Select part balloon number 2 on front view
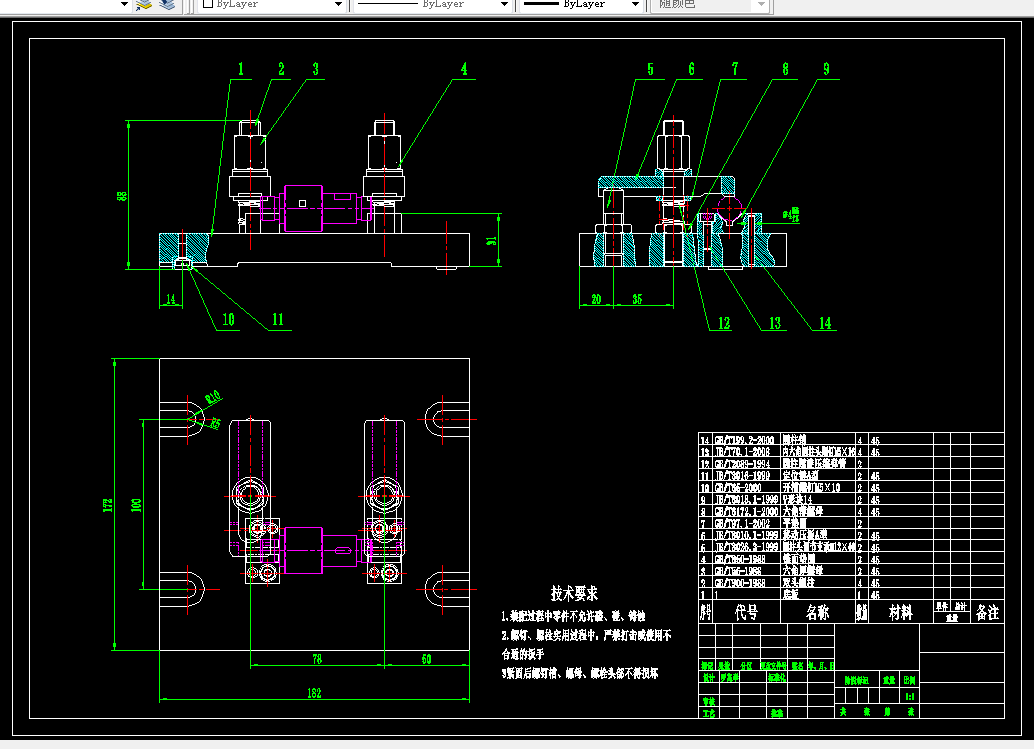Screen dimensions: 1034x749 (281, 69)
